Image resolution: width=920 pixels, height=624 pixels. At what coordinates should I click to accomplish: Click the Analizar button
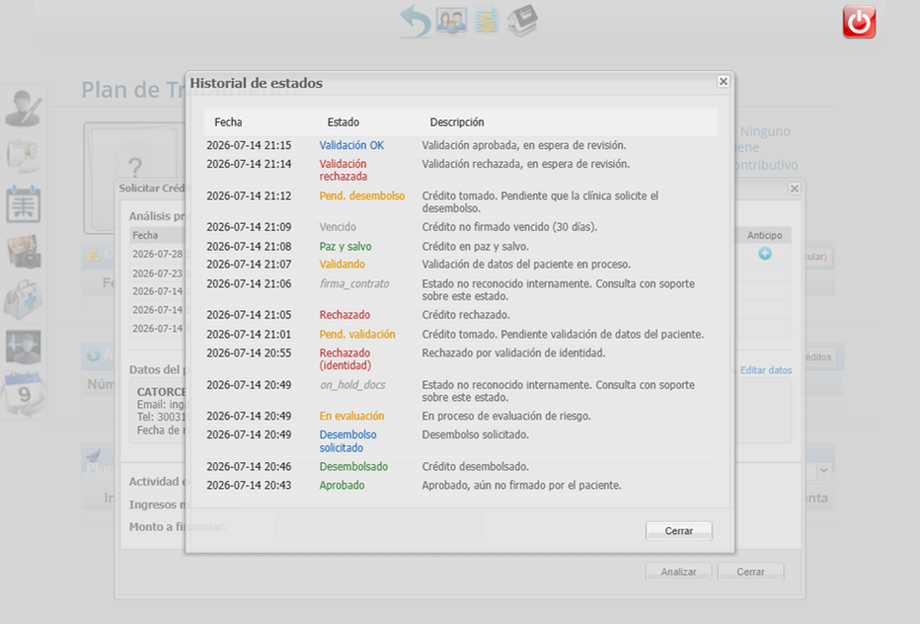679,572
